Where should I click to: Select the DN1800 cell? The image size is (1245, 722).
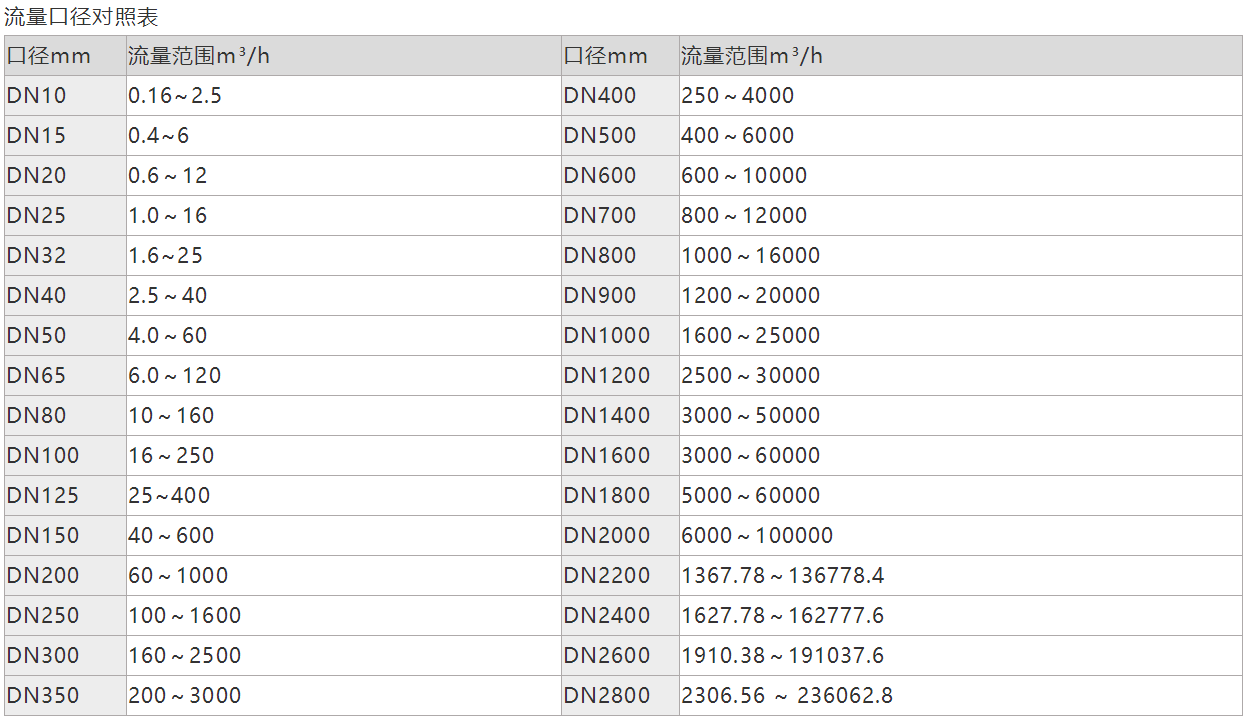pyautogui.click(x=607, y=496)
